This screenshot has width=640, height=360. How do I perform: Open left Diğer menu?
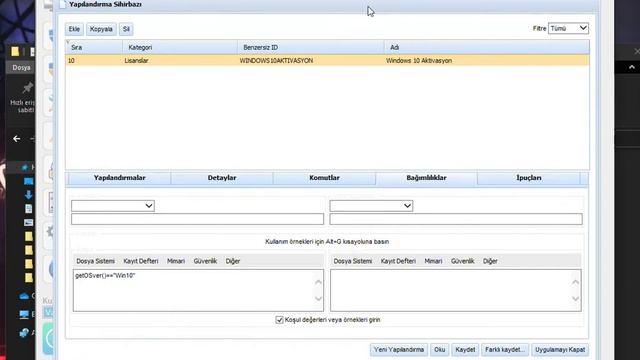tap(233, 261)
